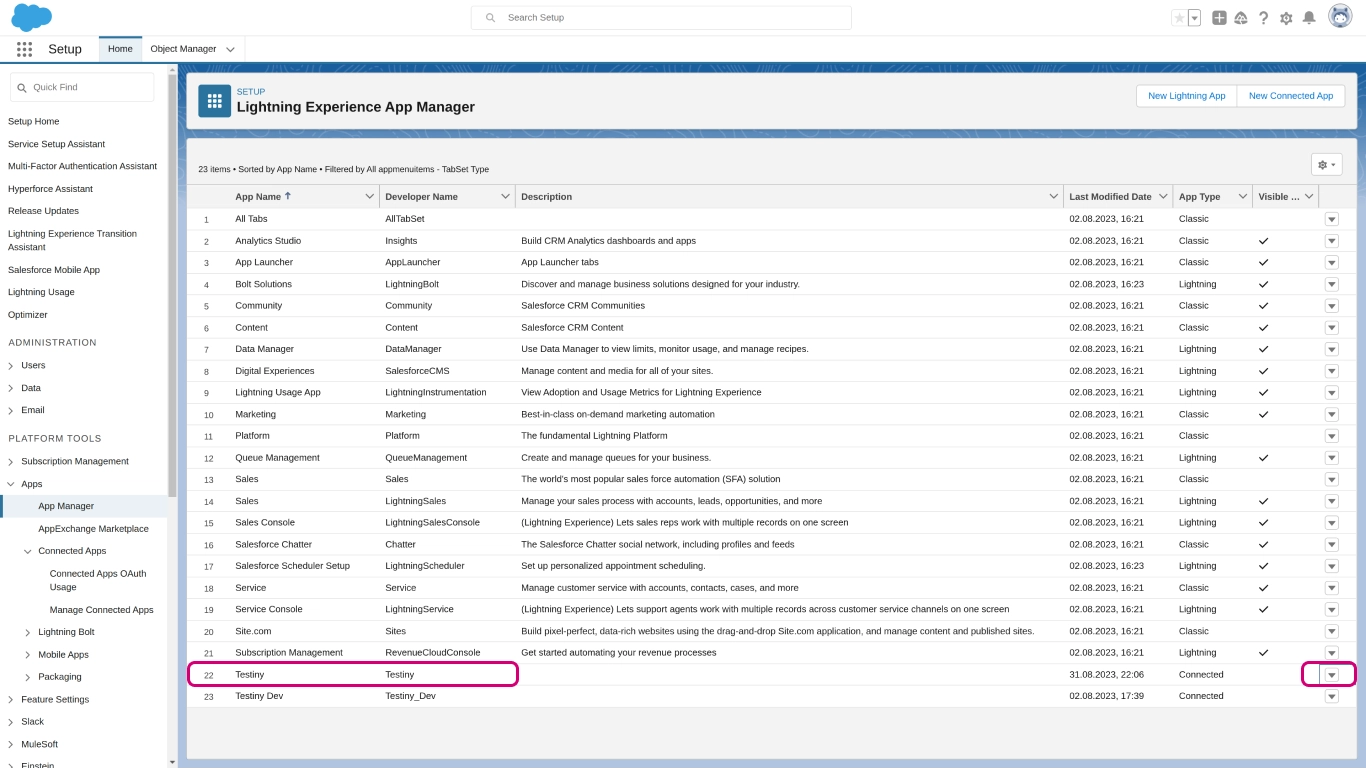This screenshot has width=1366, height=769.
Task: Open the help question mark icon
Action: point(1264,18)
